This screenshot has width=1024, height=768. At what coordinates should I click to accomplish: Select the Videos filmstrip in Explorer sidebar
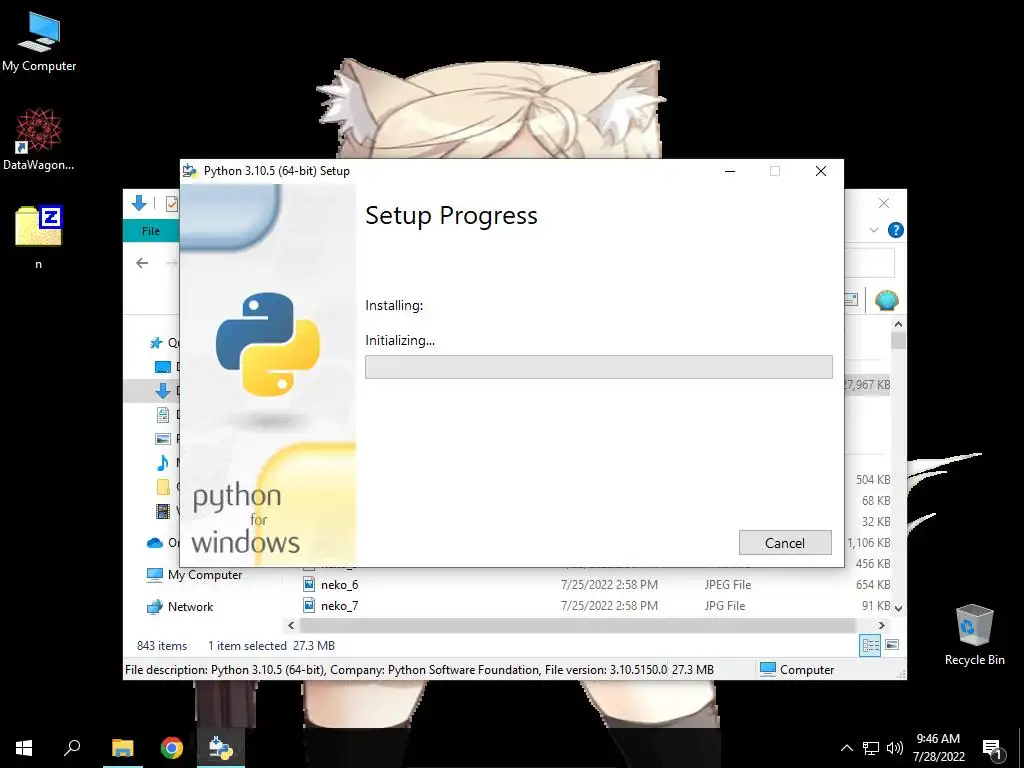pyautogui.click(x=163, y=511)
